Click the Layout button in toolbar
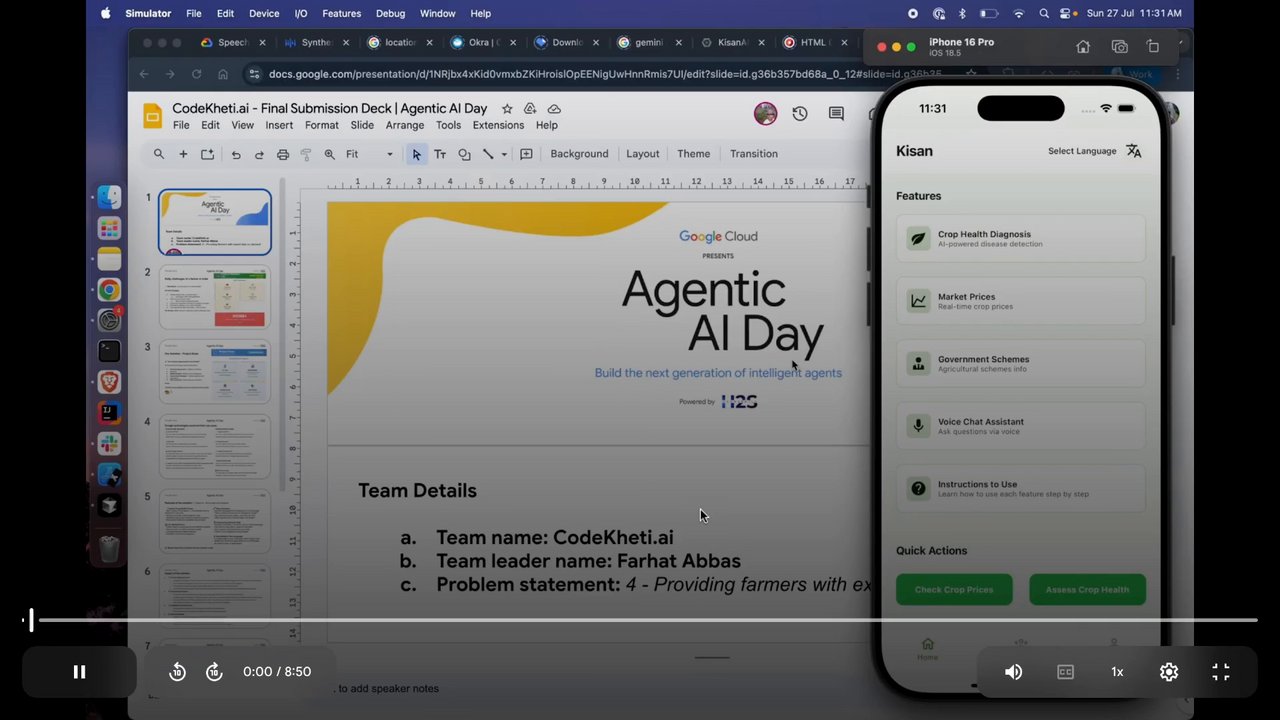The height and width of the screenshot is (720, 1280). coord(643,154)
